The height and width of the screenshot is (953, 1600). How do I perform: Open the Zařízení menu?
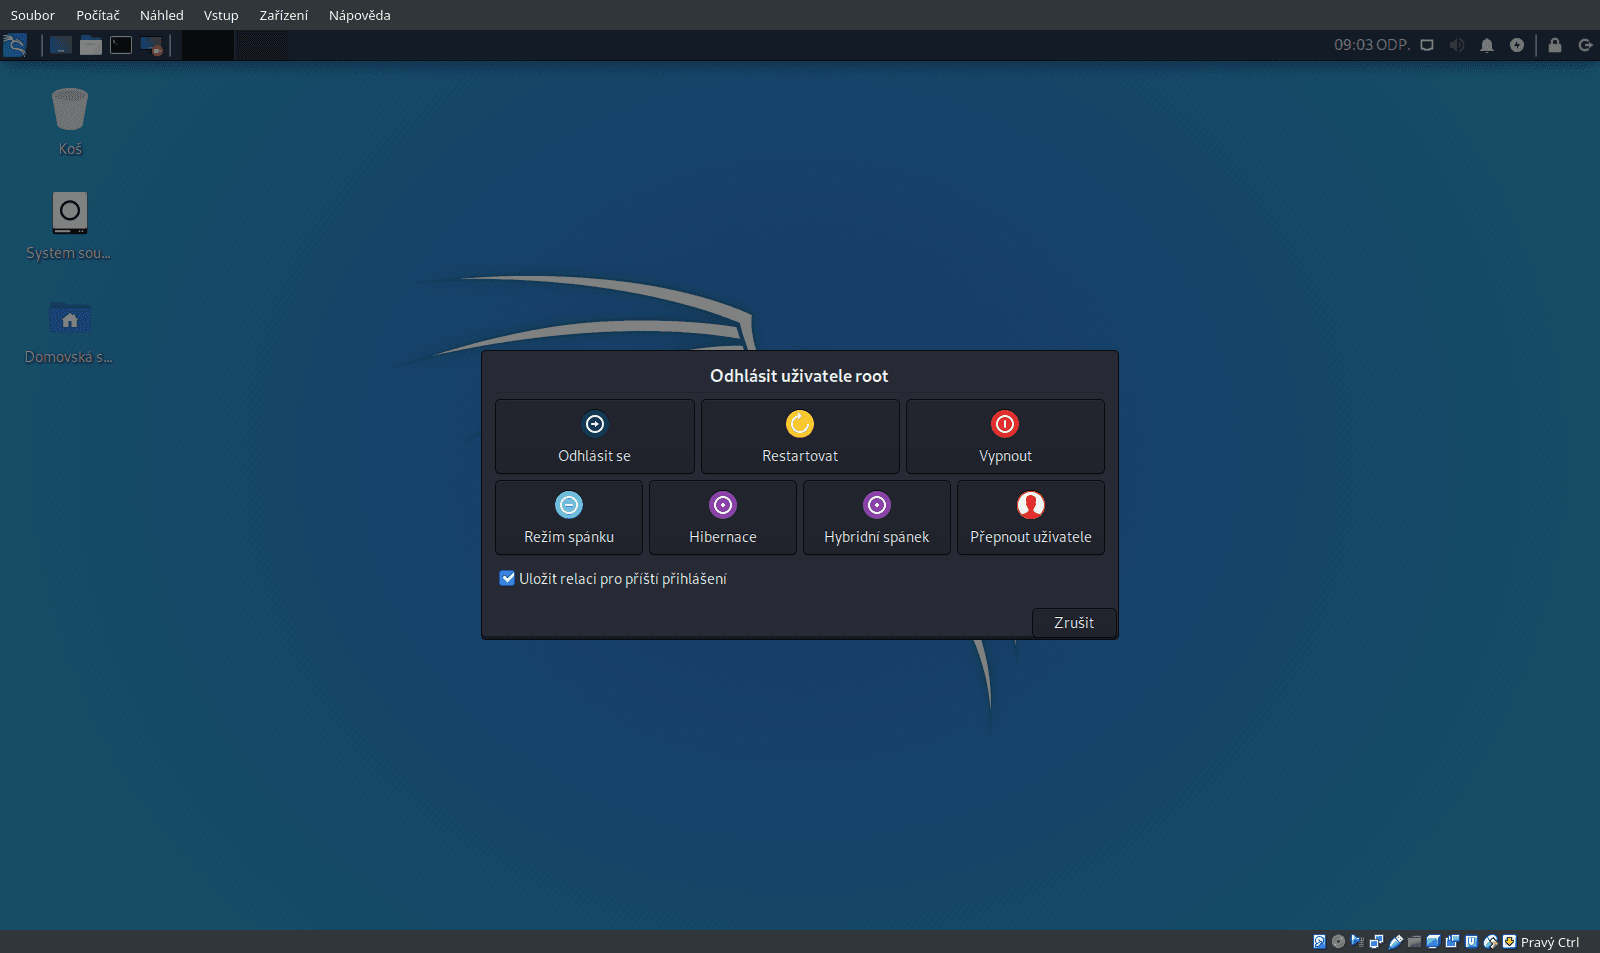pos(283,15)
